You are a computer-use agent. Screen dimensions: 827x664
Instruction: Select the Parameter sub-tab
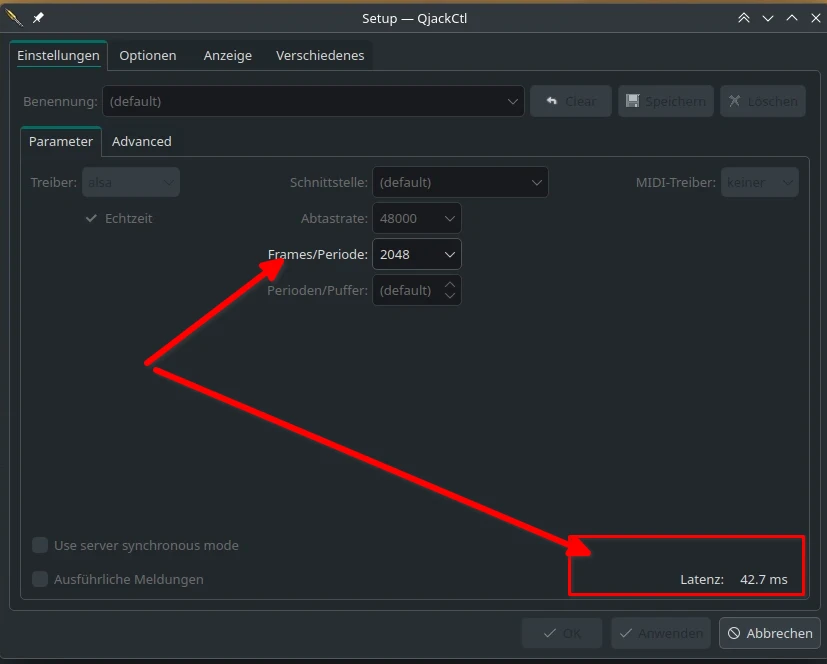tap(61, 141)
